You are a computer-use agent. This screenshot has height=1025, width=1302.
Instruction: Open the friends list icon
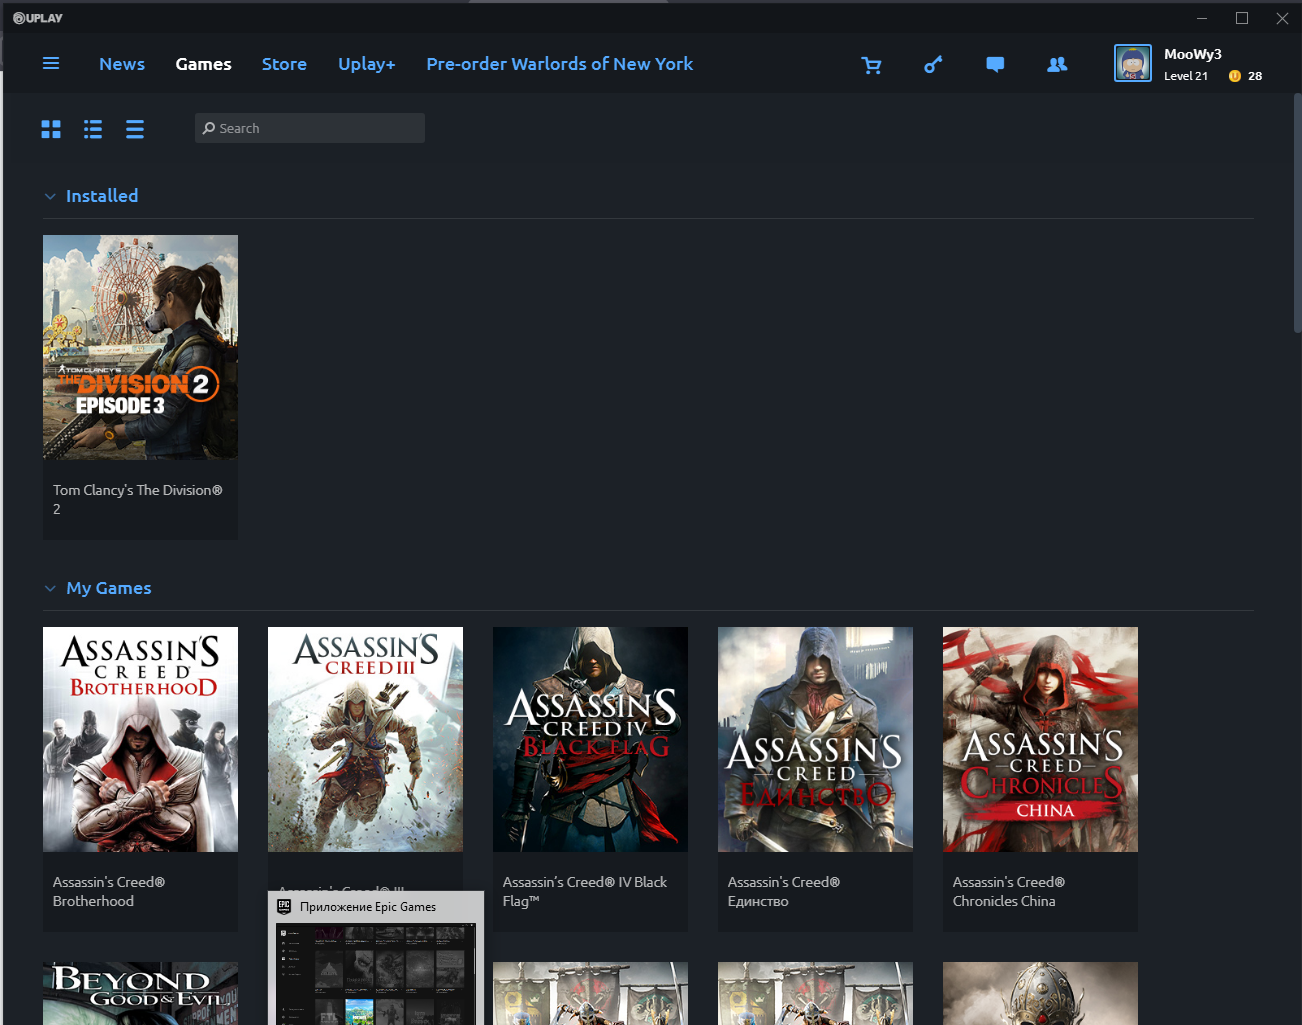coord(1057,64)
